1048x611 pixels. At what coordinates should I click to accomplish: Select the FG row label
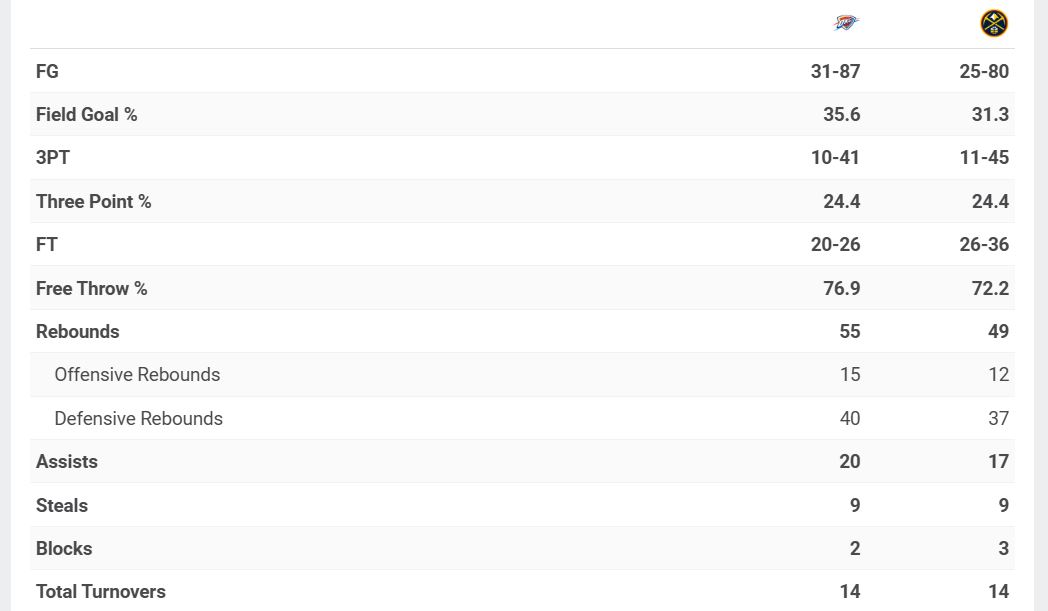coord(47,71)
